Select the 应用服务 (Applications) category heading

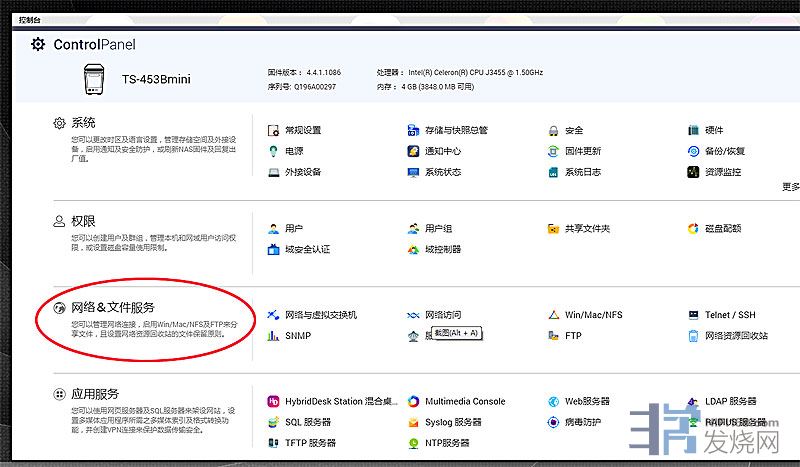click(x=95, y=394)
